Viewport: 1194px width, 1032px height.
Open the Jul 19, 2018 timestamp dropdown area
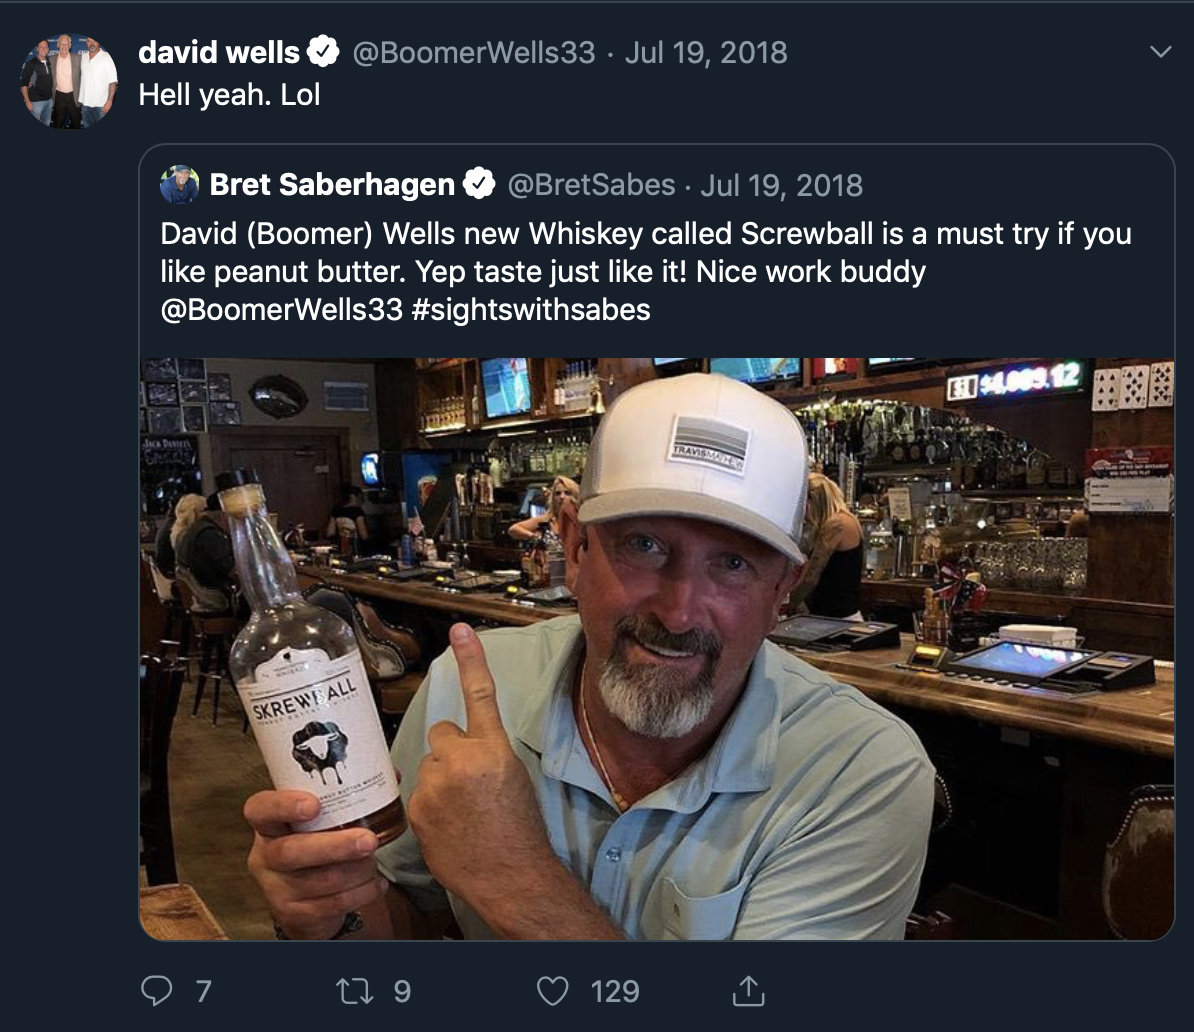coord(705,51)
